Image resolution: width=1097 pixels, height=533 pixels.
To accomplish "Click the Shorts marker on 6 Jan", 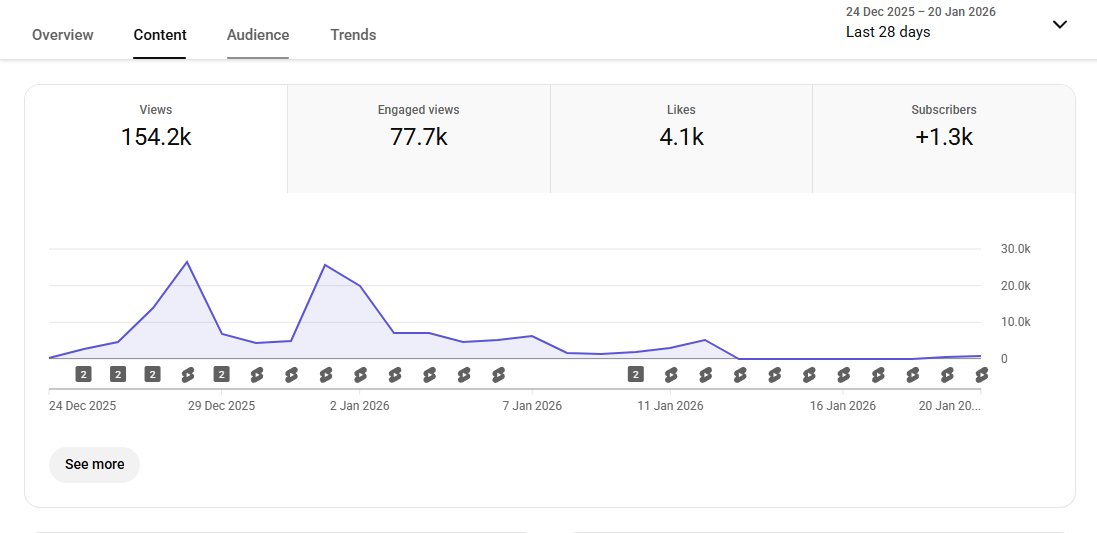I will pyautogui.click(x=498, y=375).
